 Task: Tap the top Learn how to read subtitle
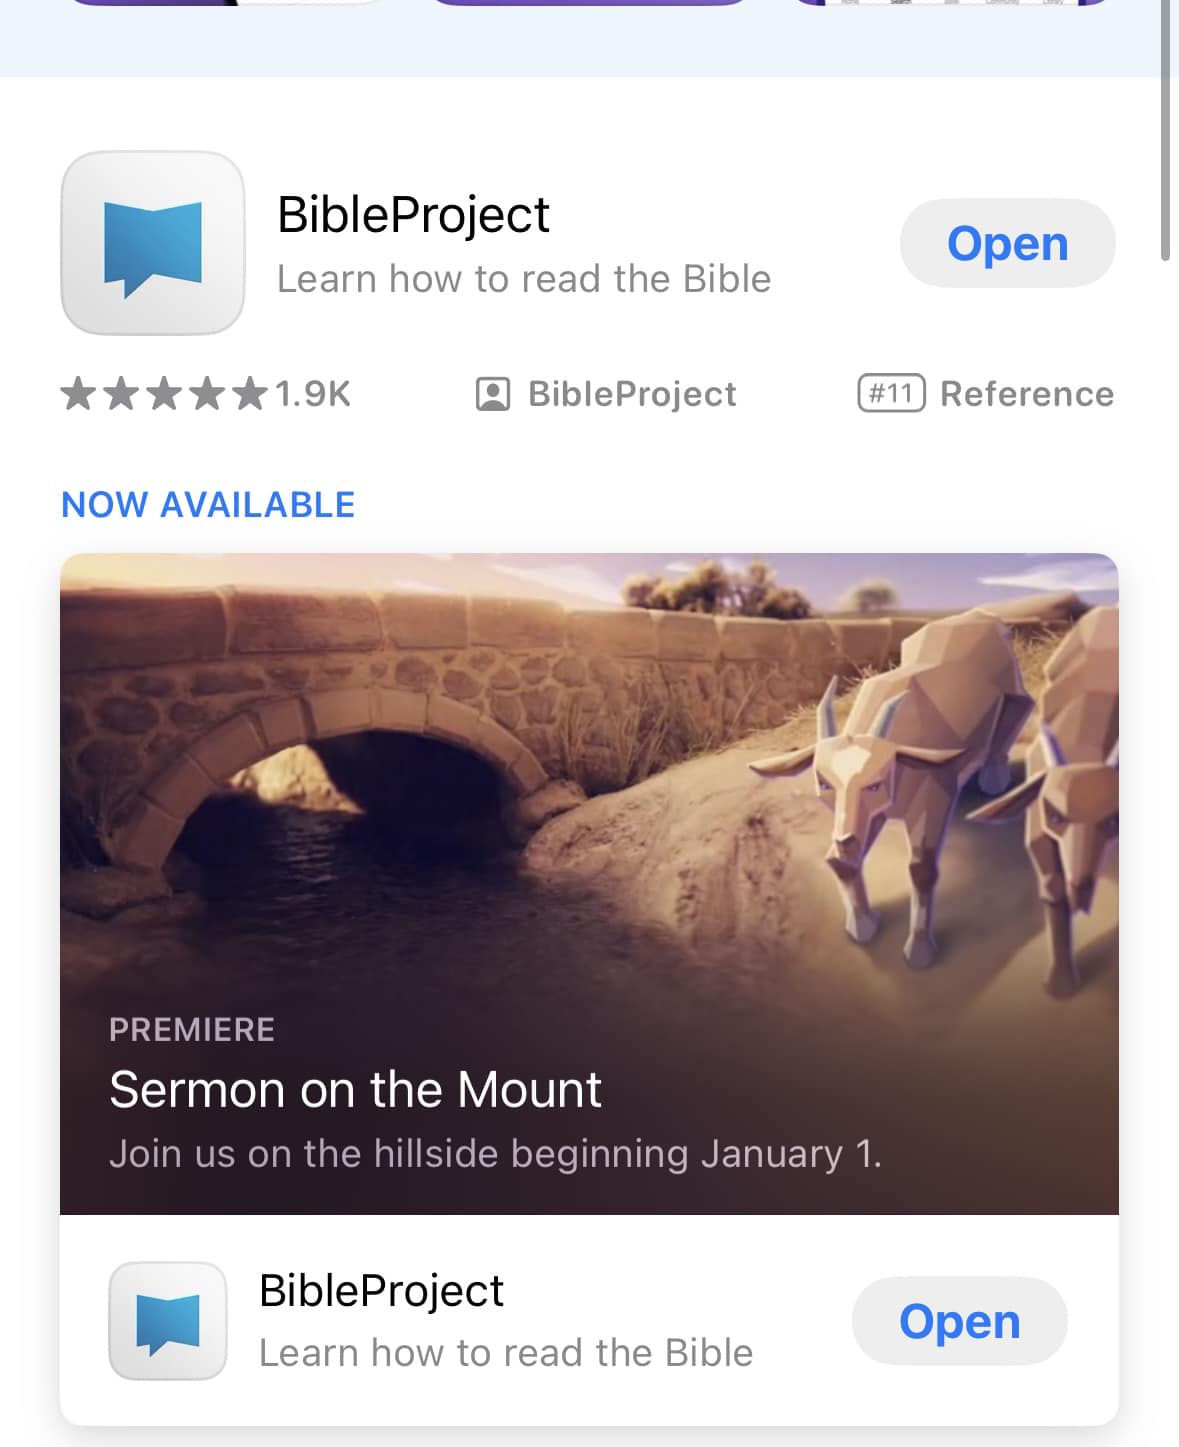click(524, 279)
